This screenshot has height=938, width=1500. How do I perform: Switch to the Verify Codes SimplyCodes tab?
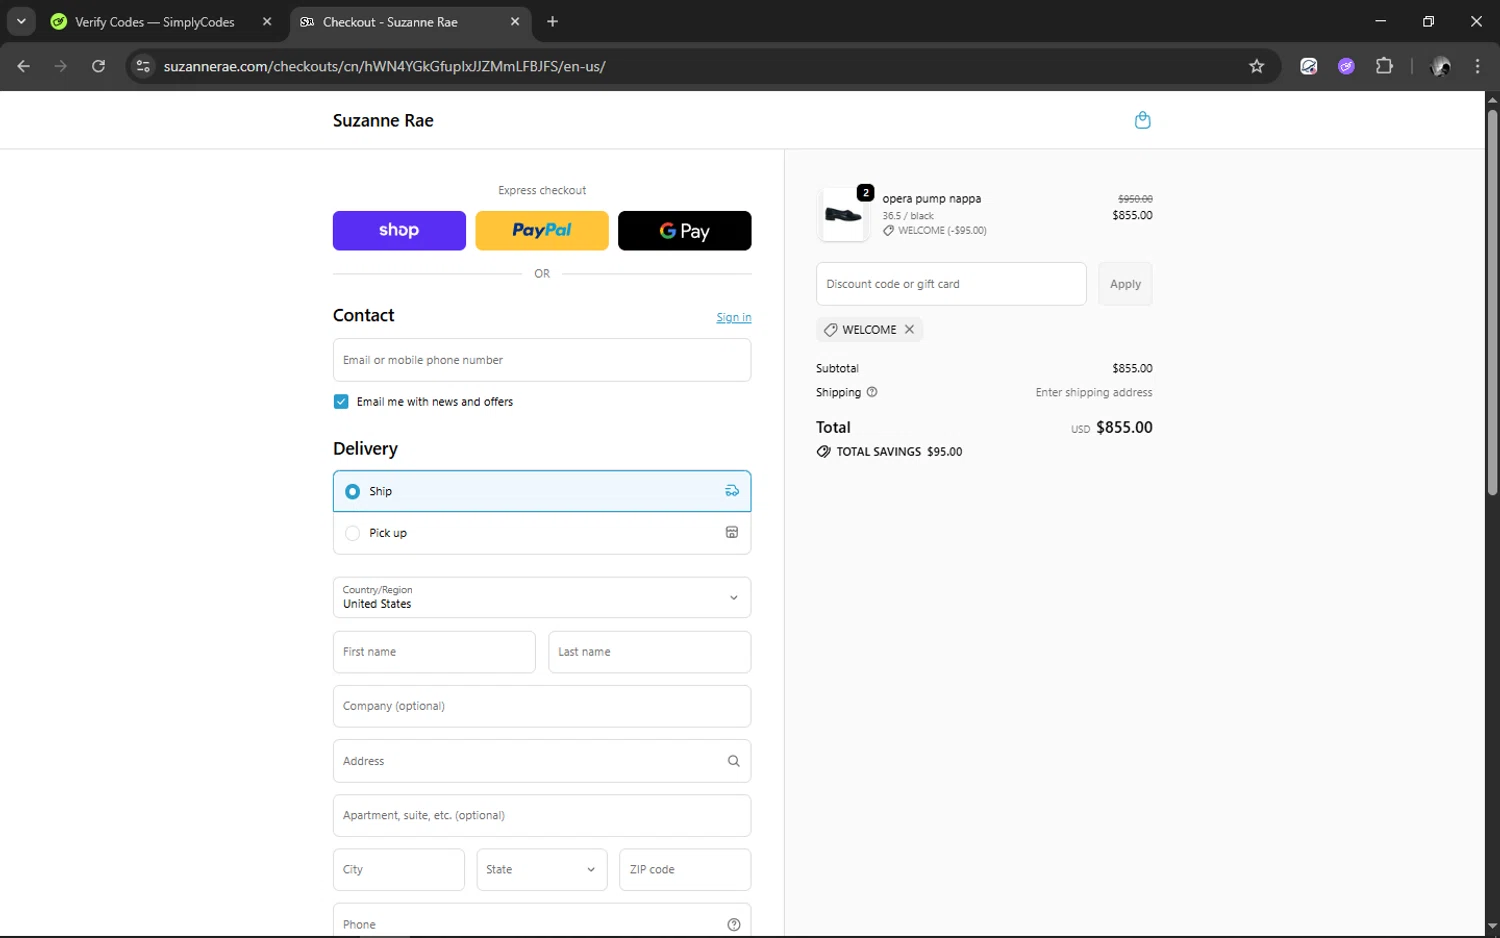click(x=155, y=21)
